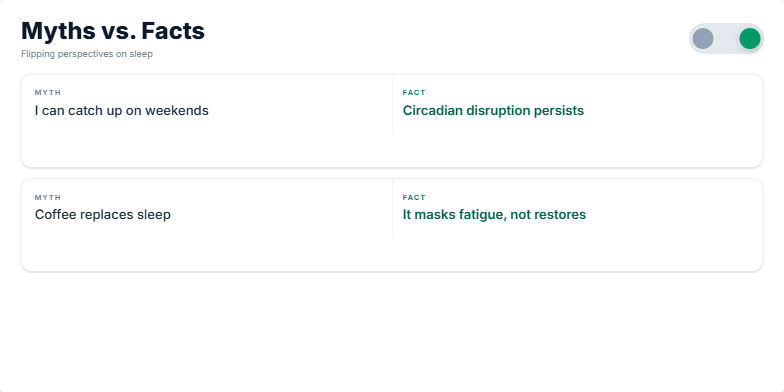Click the "Flipping perspectives on sleep" subtitle
The image size is (784, 392).
(x=87, y=54)
